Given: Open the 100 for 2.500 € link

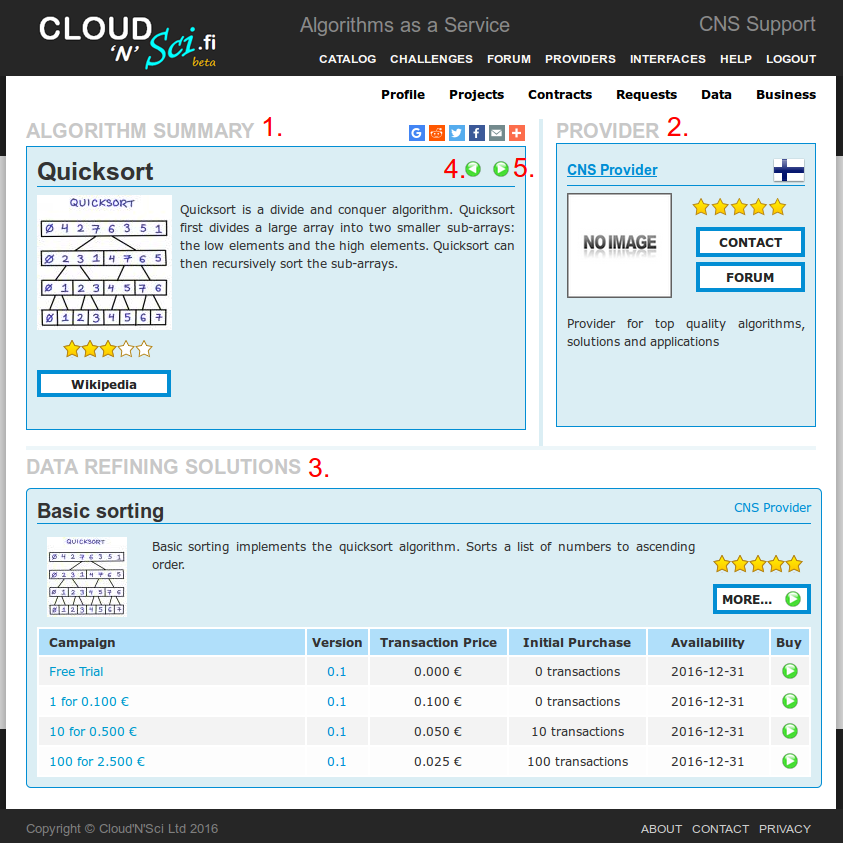Looking at the screenshot, I should click(97, 762).
